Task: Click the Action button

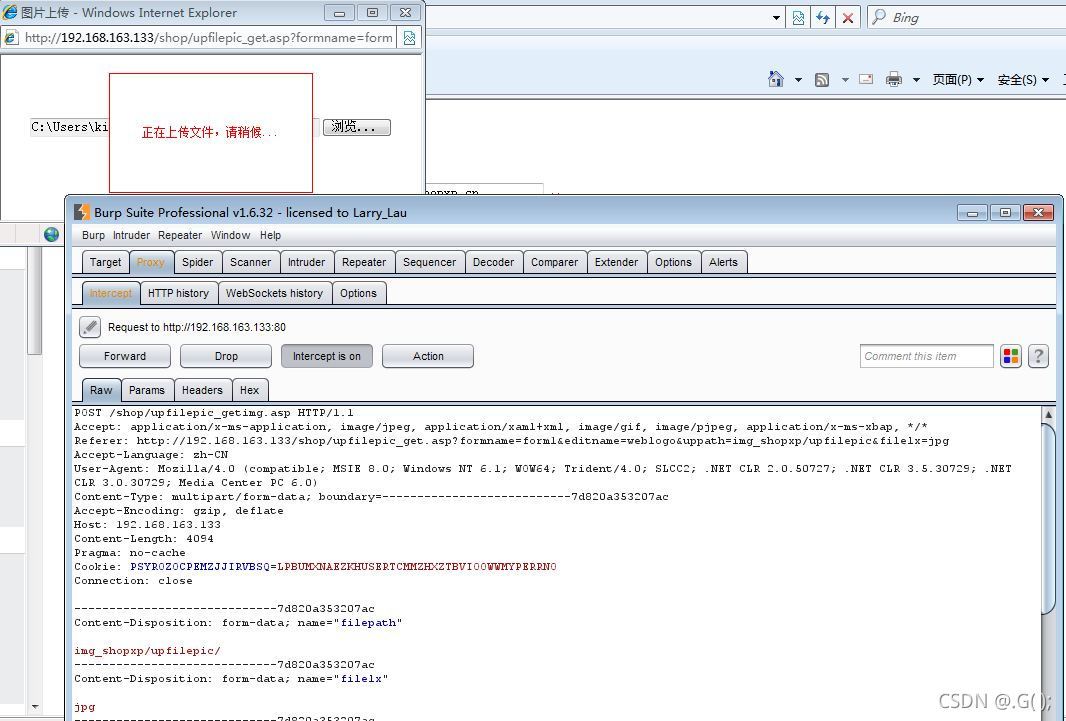Action: pyautogui.click(x=428, y=356)
